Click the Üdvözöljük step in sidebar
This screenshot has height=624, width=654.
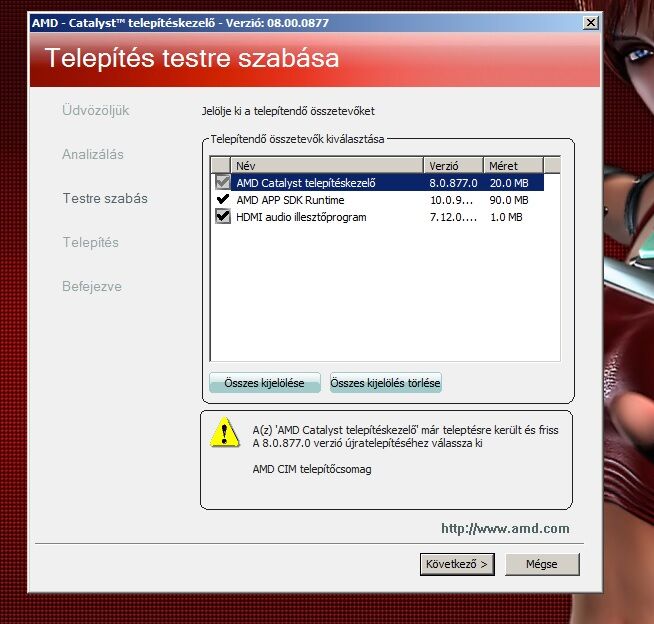(96, 111)
